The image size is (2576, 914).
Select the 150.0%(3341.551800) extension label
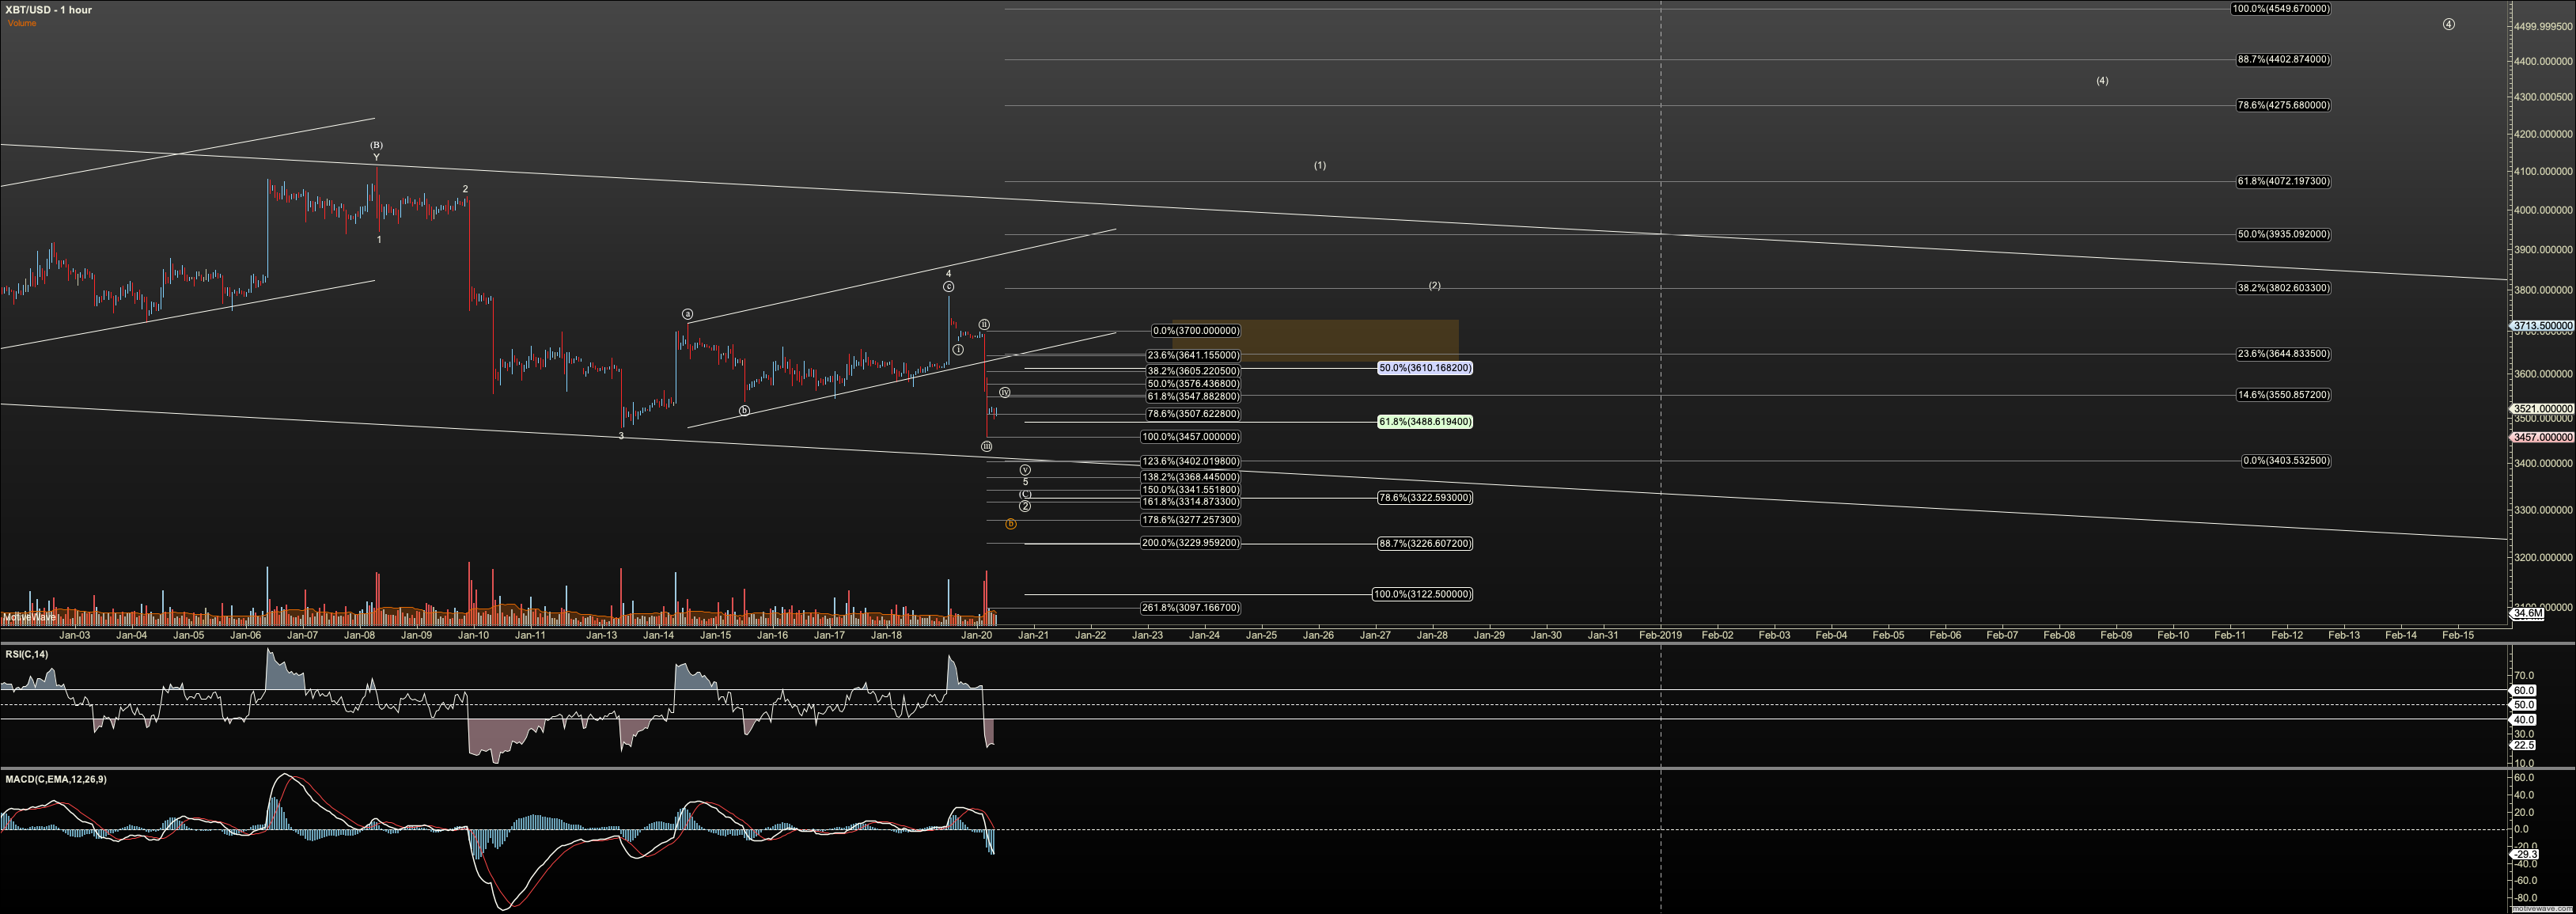pyautogui.click(x=1191, y=490)
